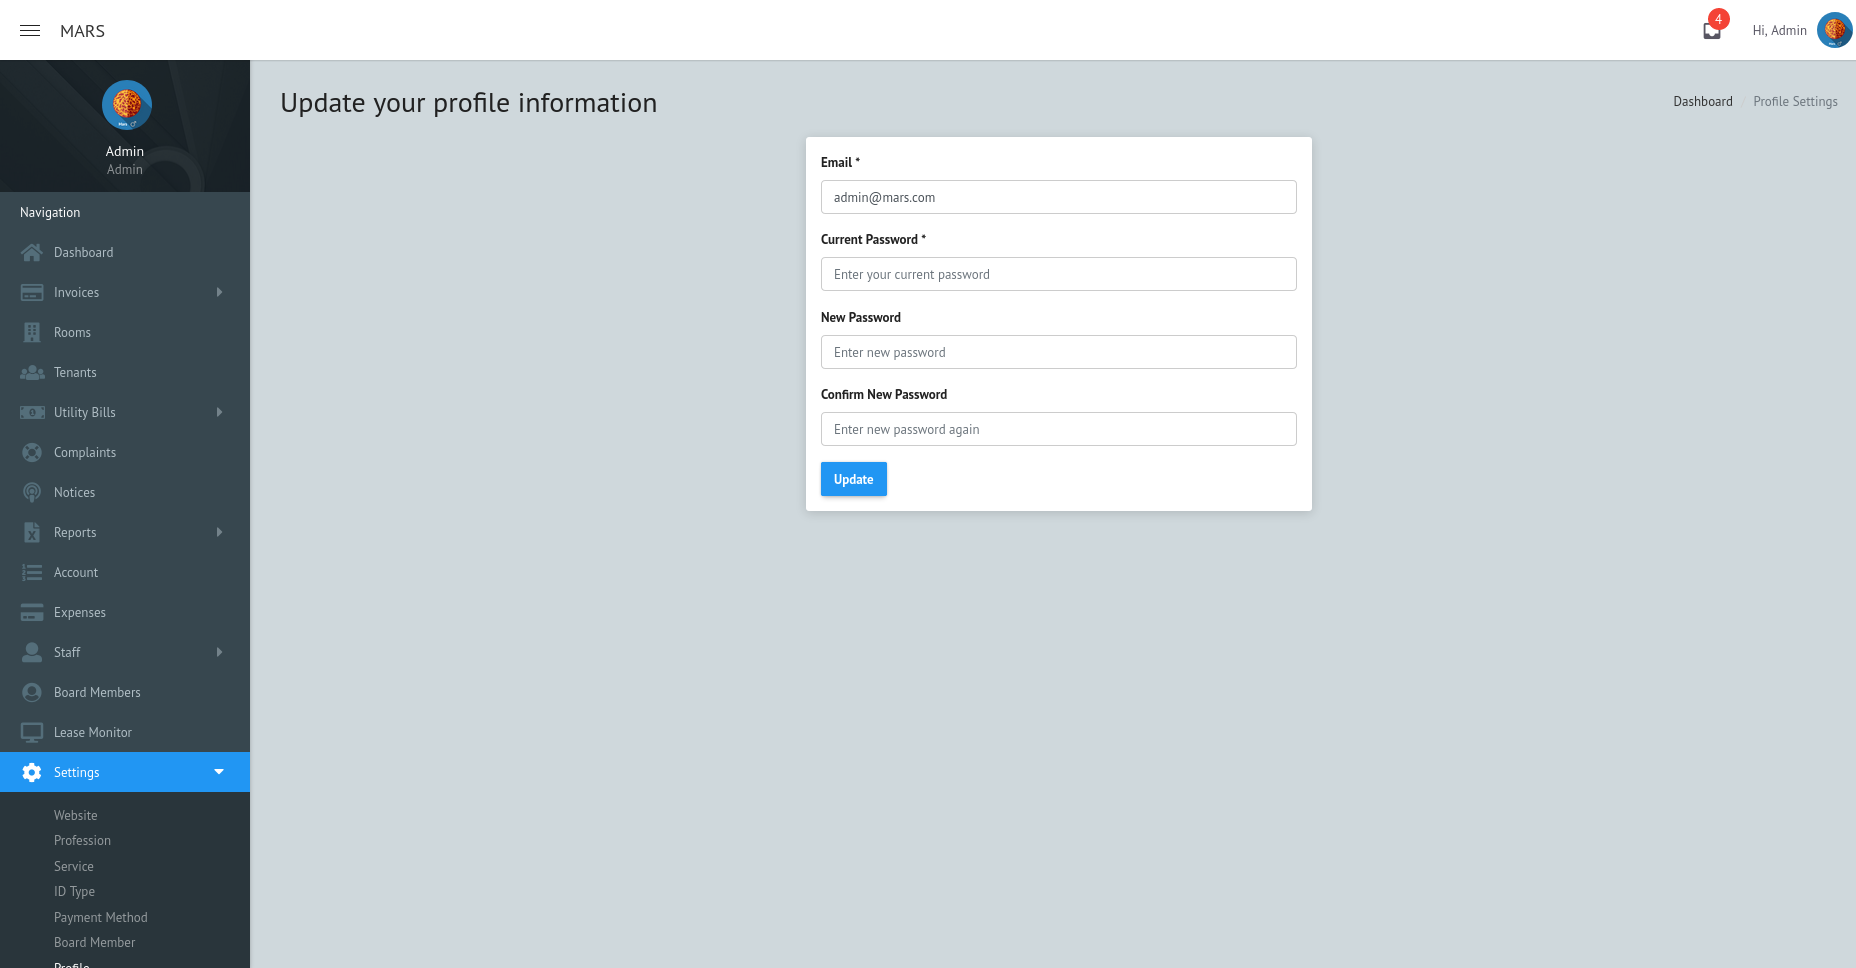The image size is (1856, 968).
Task: Select the Expenses sidebar icon
Action: tap(31, 612)
